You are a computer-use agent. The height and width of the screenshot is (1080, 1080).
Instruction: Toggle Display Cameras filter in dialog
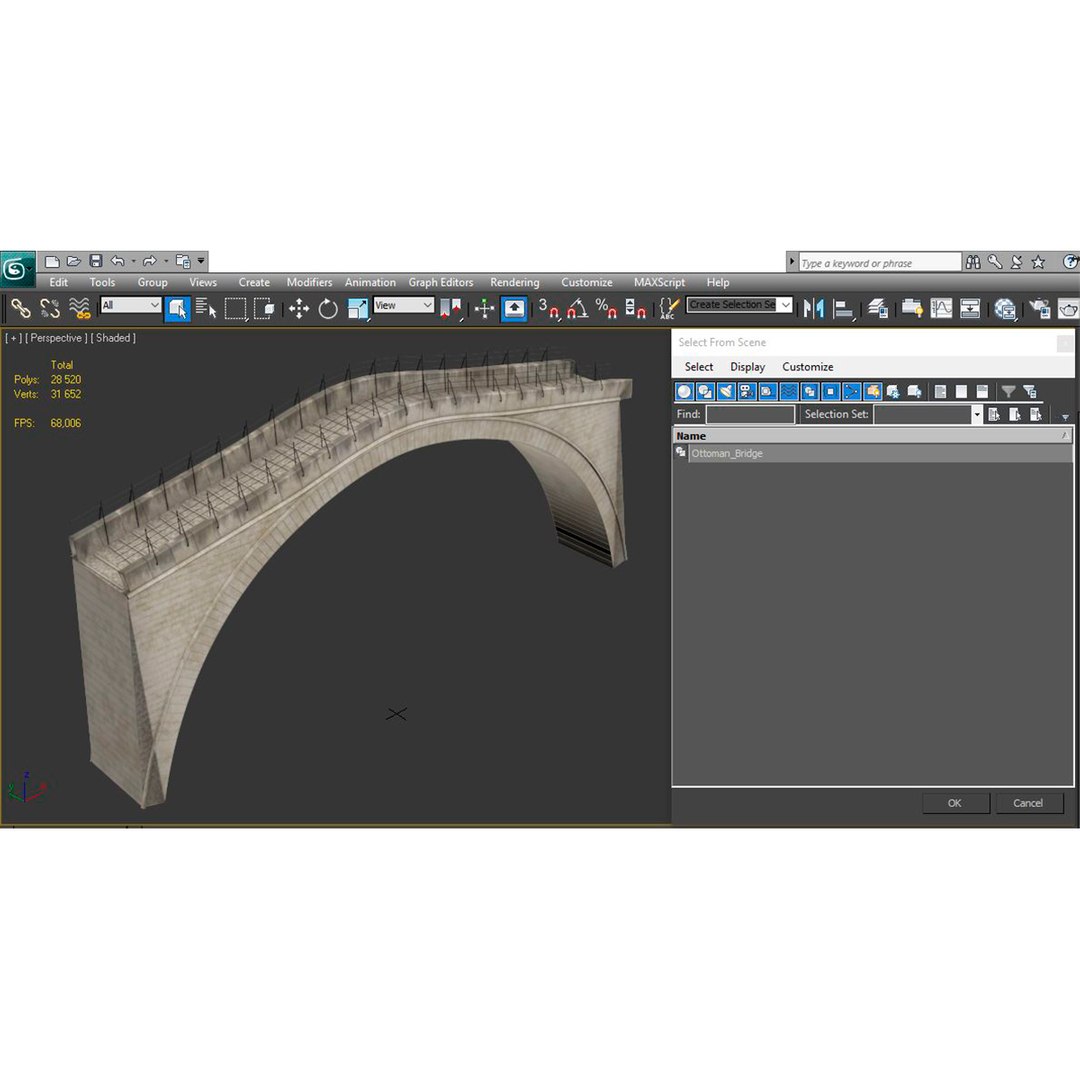(x=747, y=392)
